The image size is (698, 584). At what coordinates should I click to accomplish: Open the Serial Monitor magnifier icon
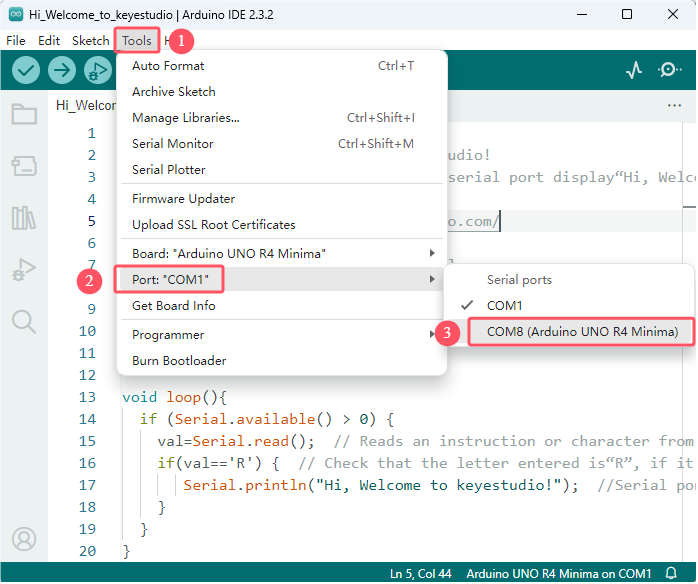pos(670,70)
